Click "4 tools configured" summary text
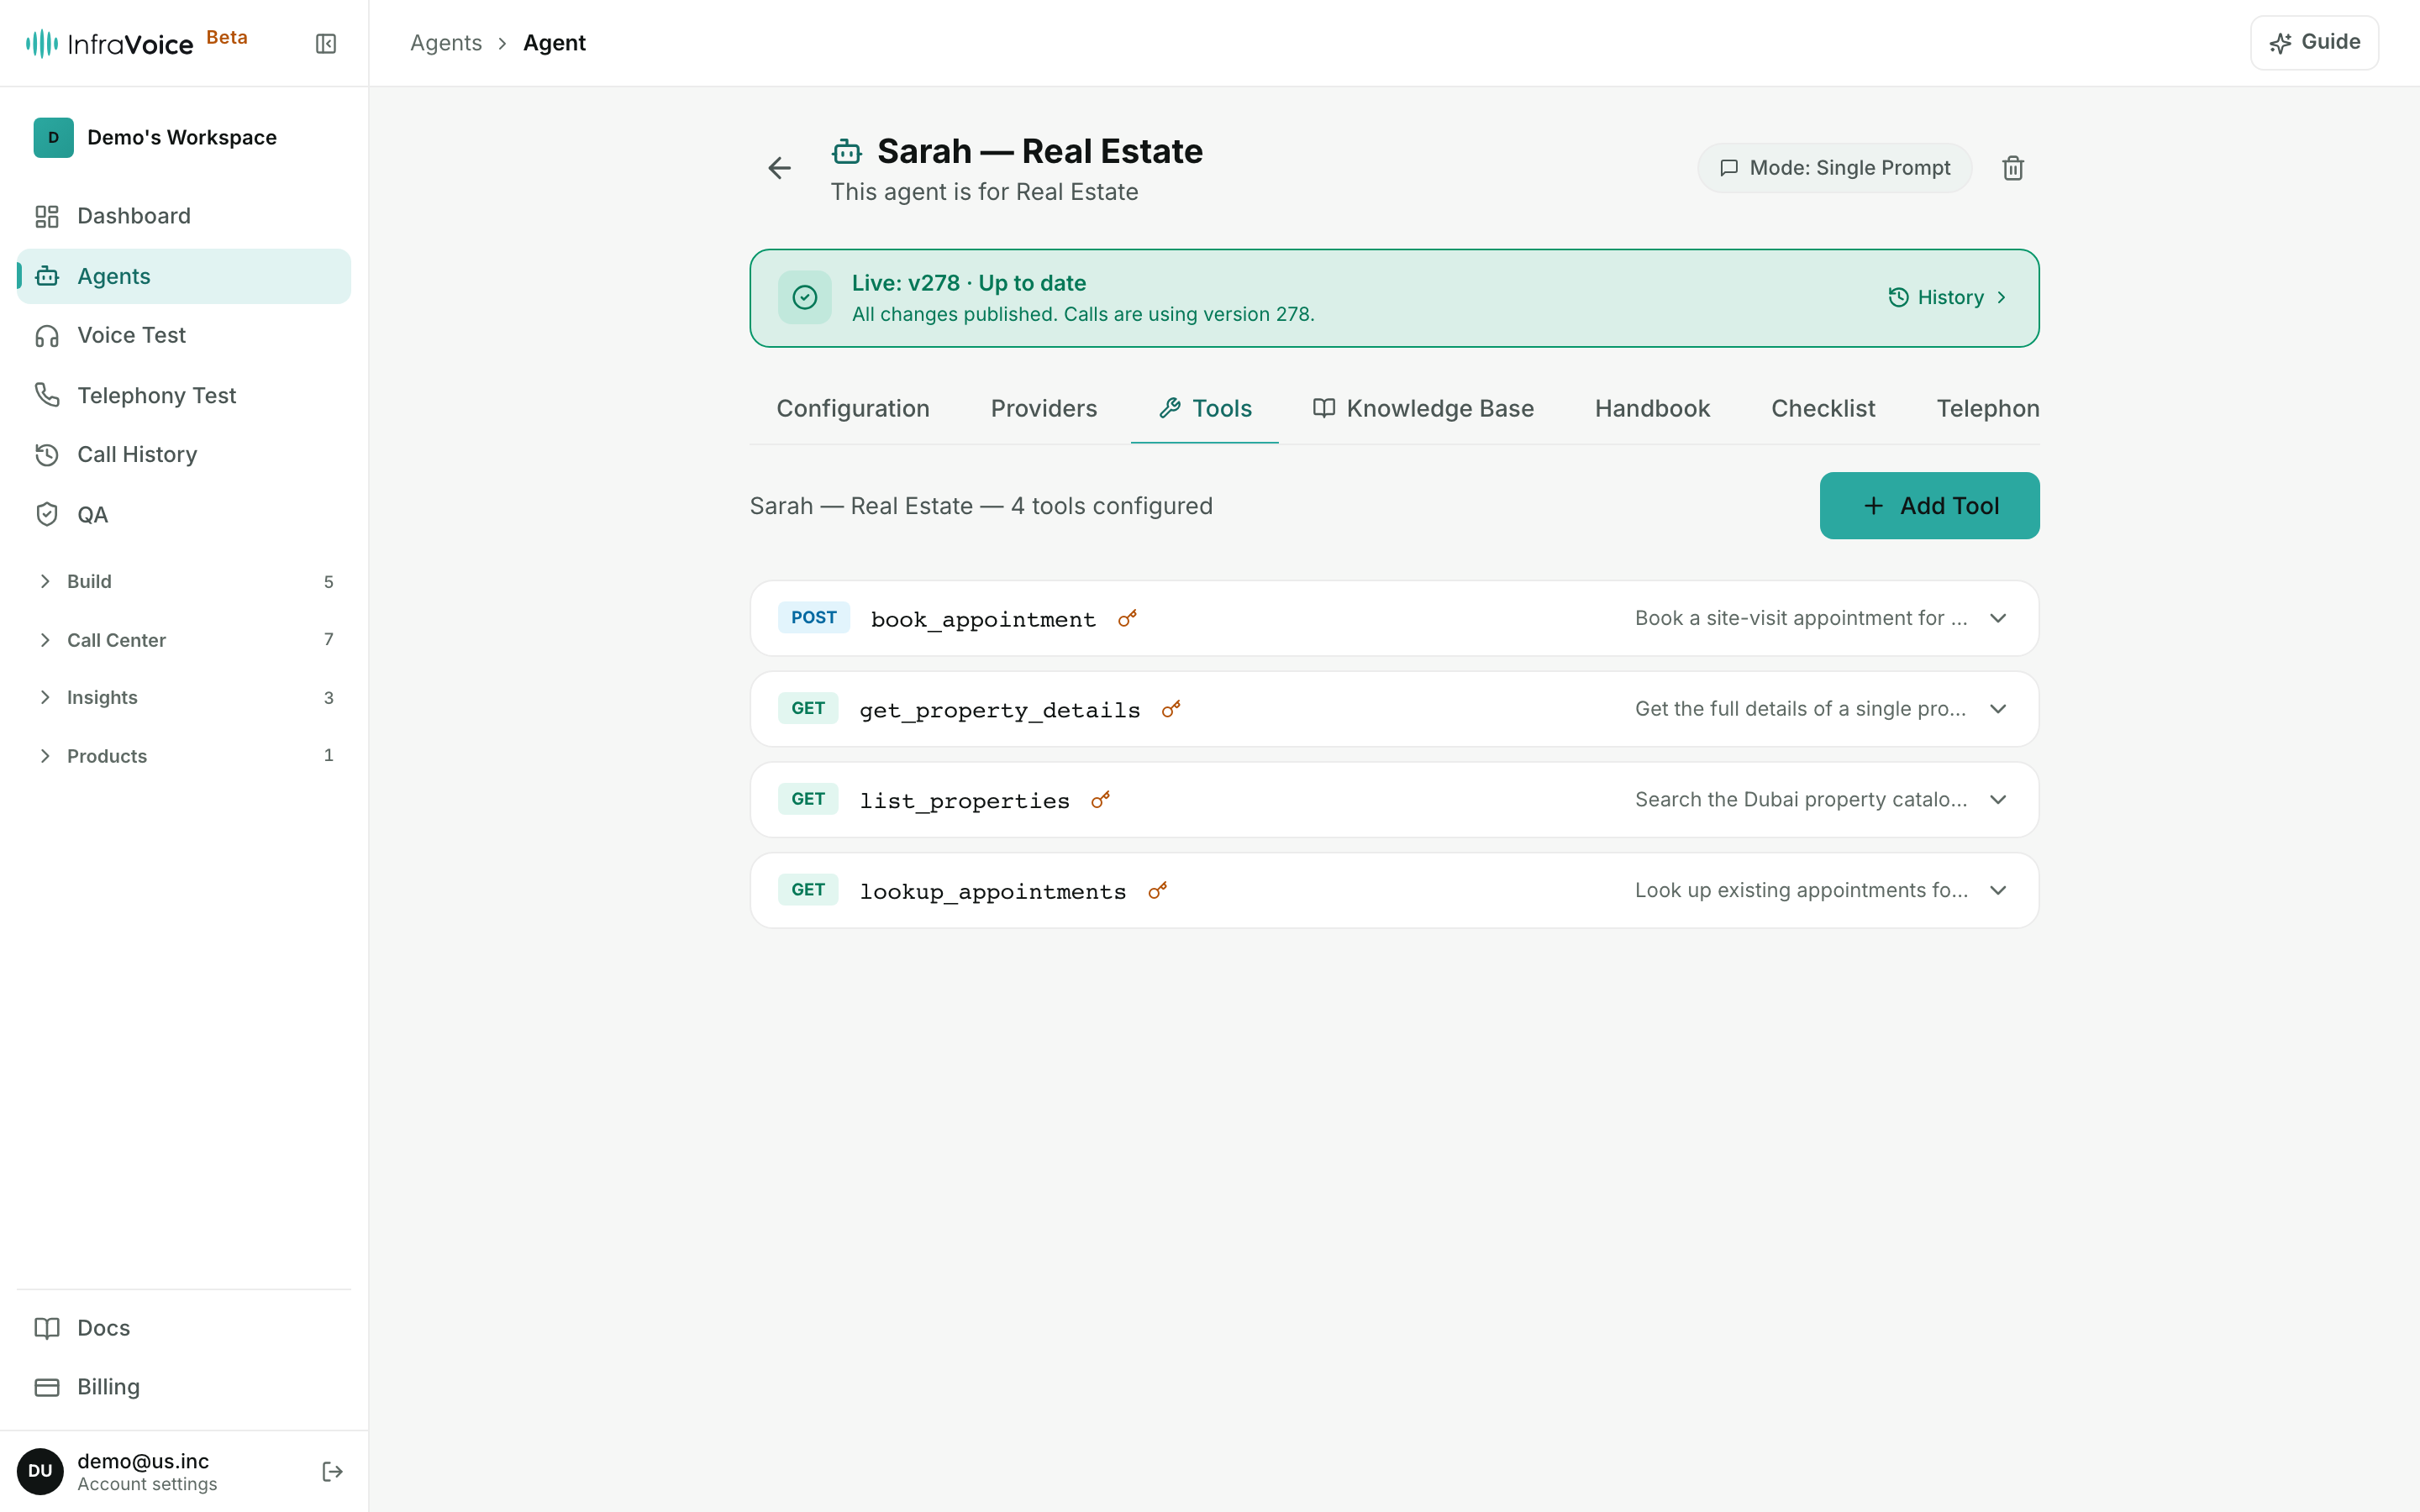Image resolution: width=2420 pixels, height=1512 pixels. click(1111, 506)
